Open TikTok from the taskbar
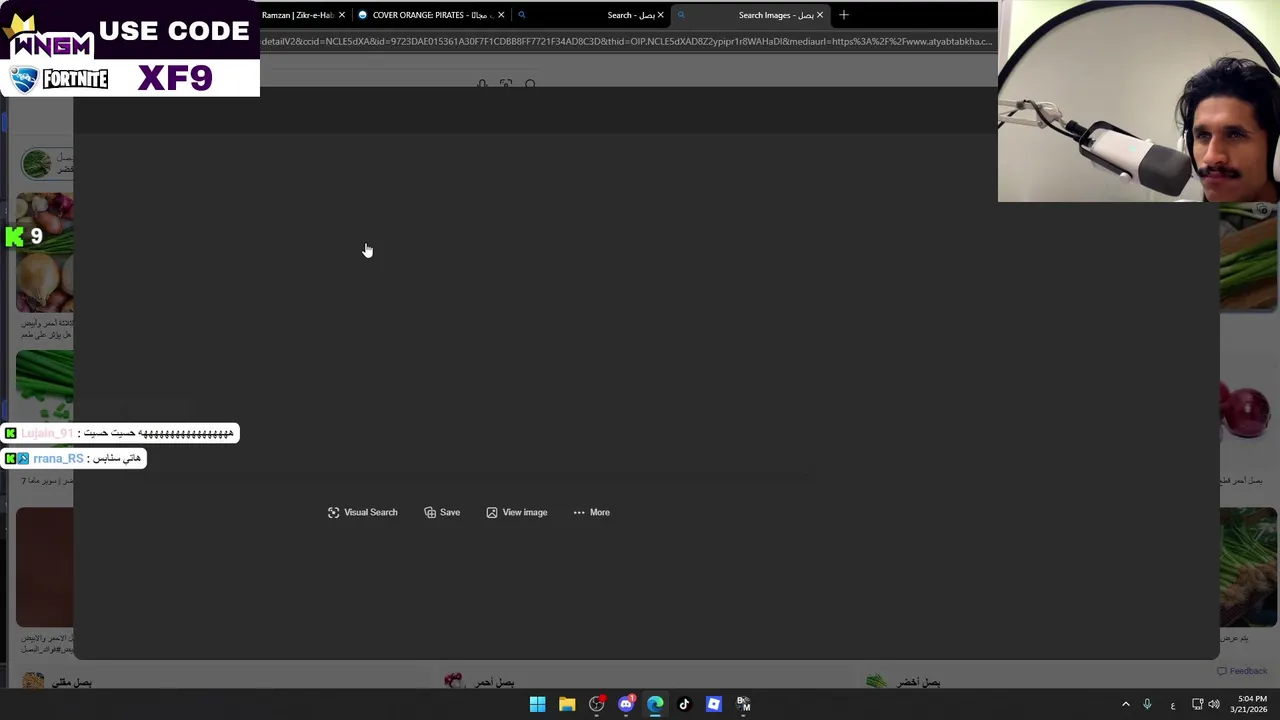1280x720 pixels. coord(684,704)
